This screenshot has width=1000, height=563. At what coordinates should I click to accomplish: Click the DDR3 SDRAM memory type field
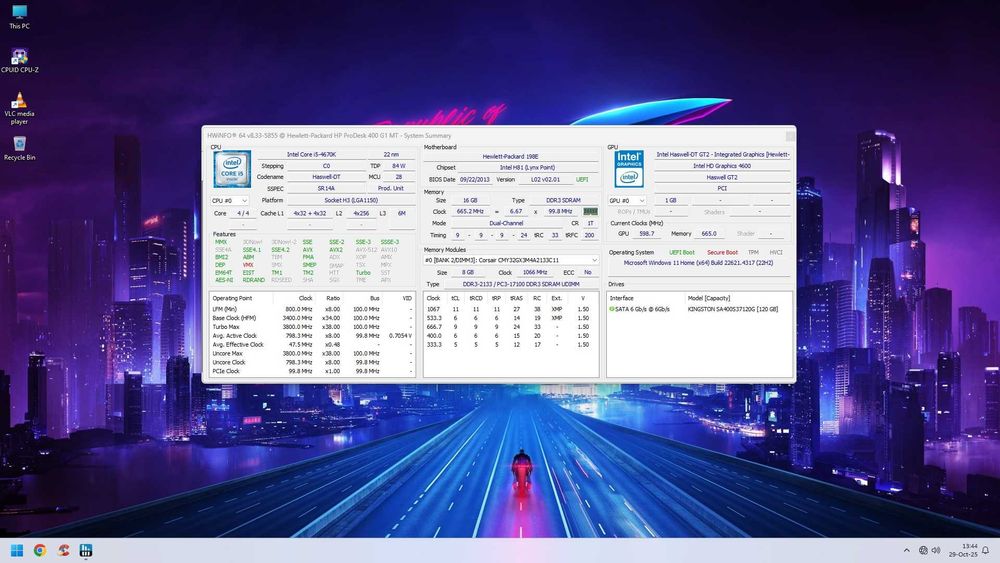click(x=563, y=200)
